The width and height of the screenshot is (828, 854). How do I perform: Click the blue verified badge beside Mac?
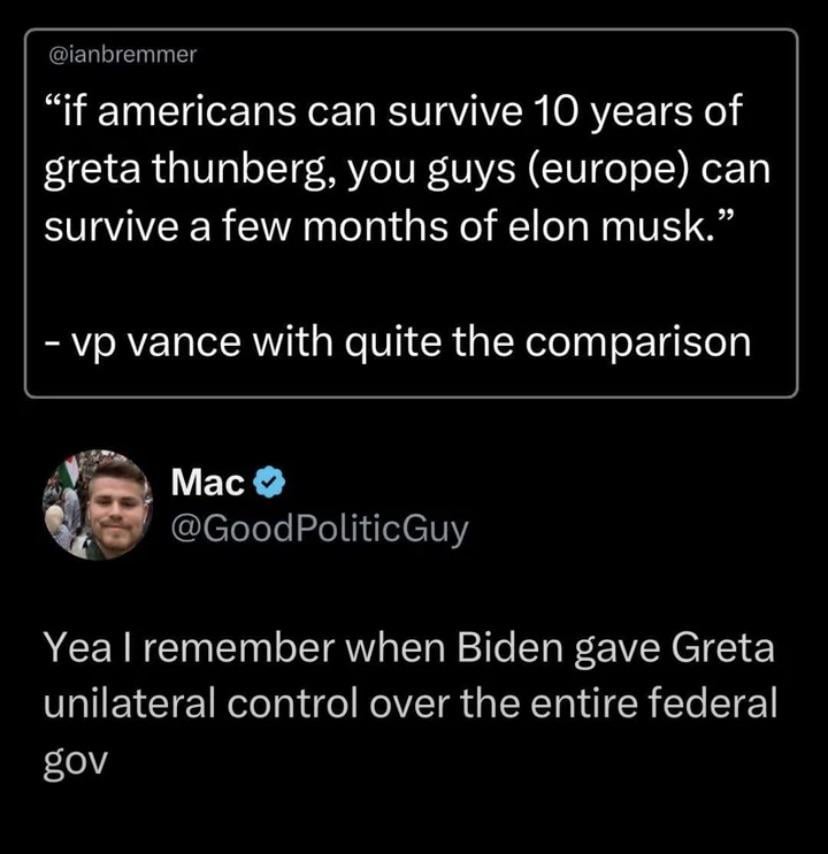coord(267,485)
